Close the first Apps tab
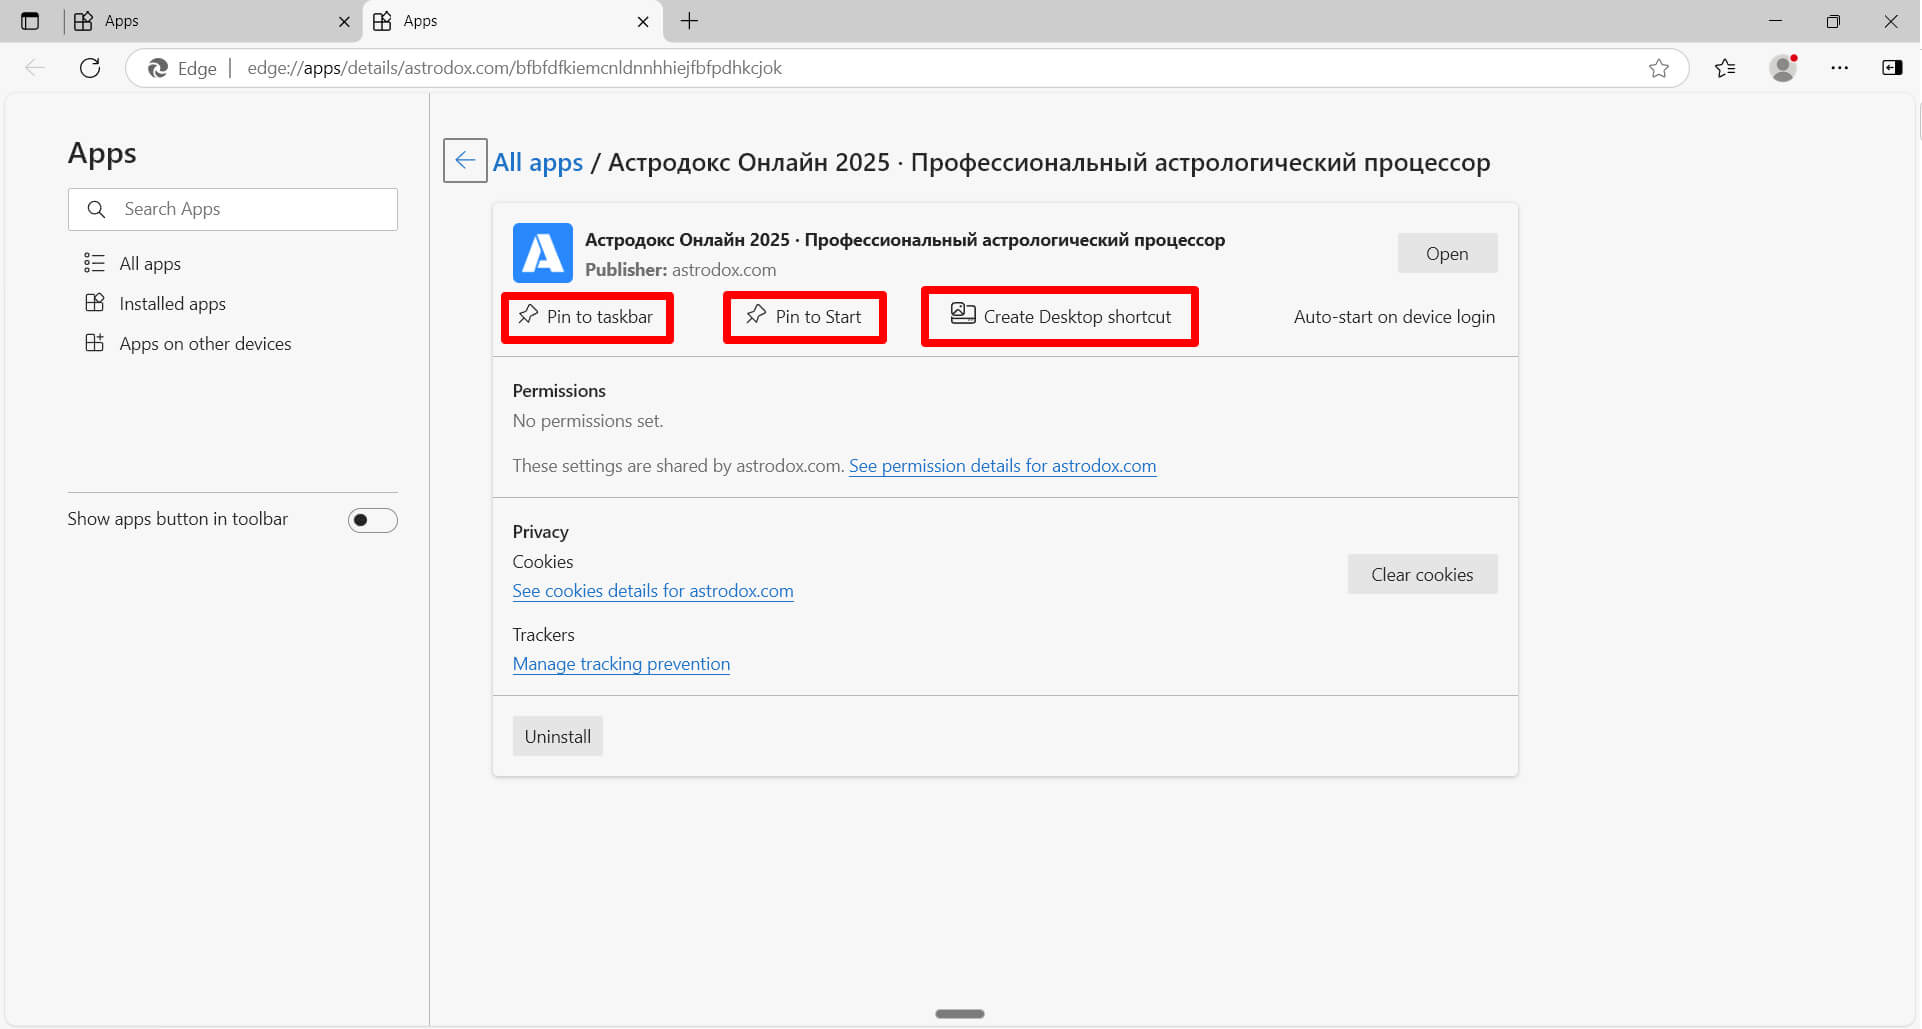Viewport: 1922px width, 1029px height. click(344, 21)
